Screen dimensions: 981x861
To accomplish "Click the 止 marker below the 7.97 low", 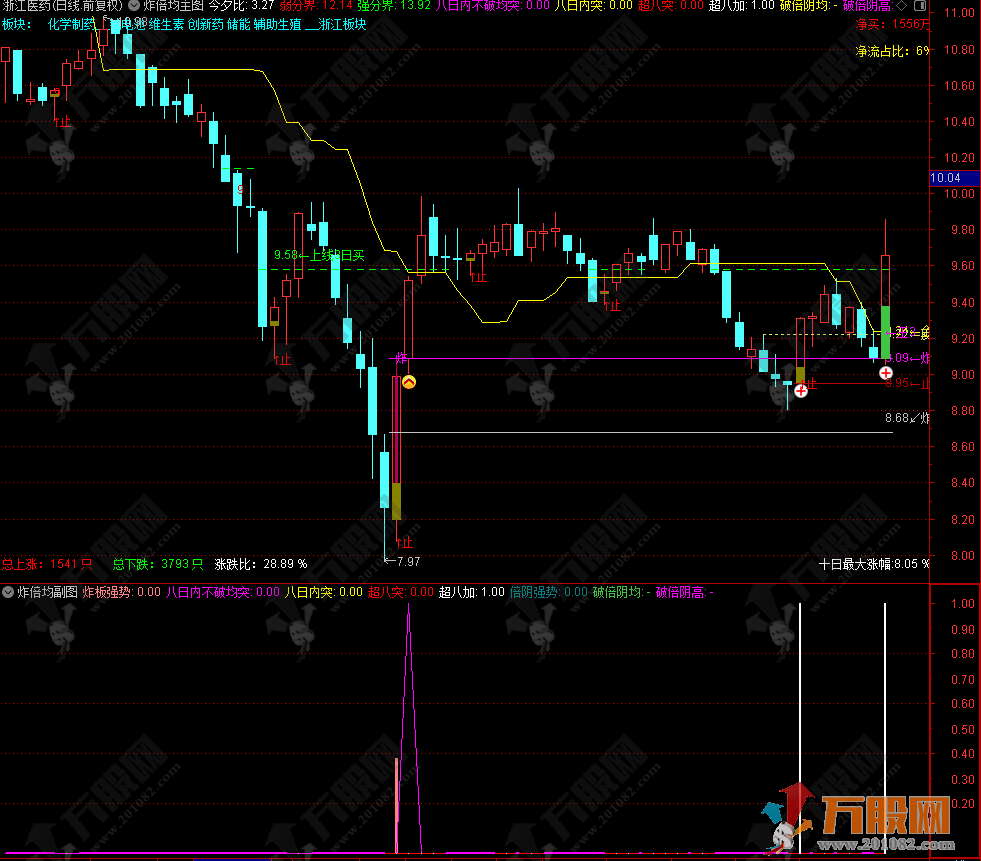I will (x=404, y=543).
